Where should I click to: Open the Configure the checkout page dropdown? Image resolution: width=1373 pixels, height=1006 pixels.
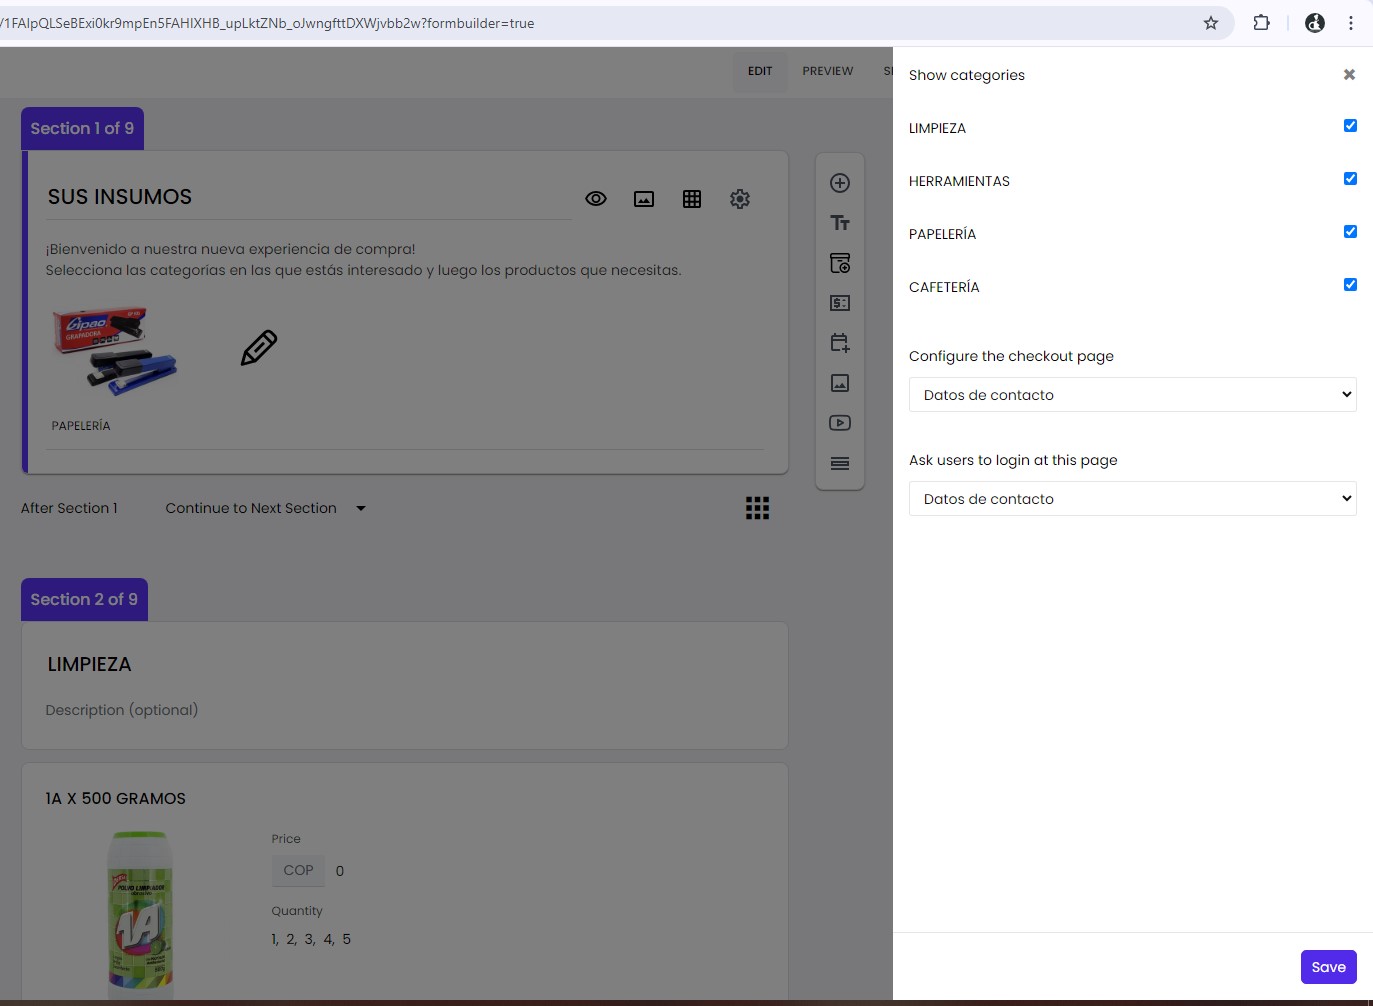coord(1132,395)
